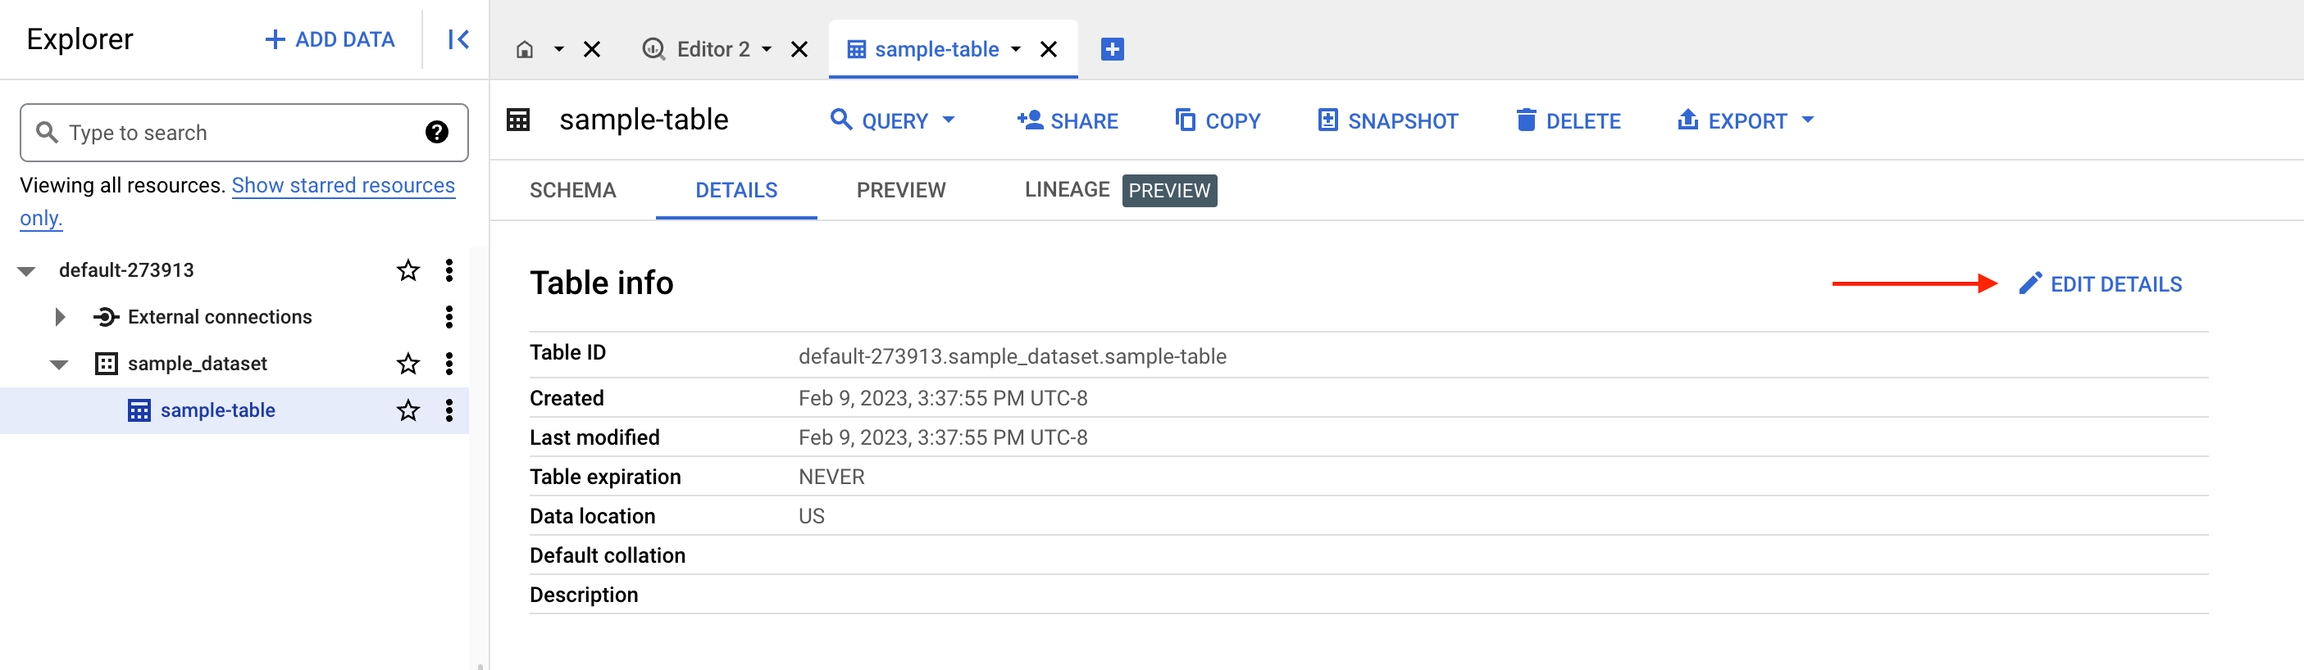Star the sample_dataset dataset
2304x670 pixels.
click(408, 363)
